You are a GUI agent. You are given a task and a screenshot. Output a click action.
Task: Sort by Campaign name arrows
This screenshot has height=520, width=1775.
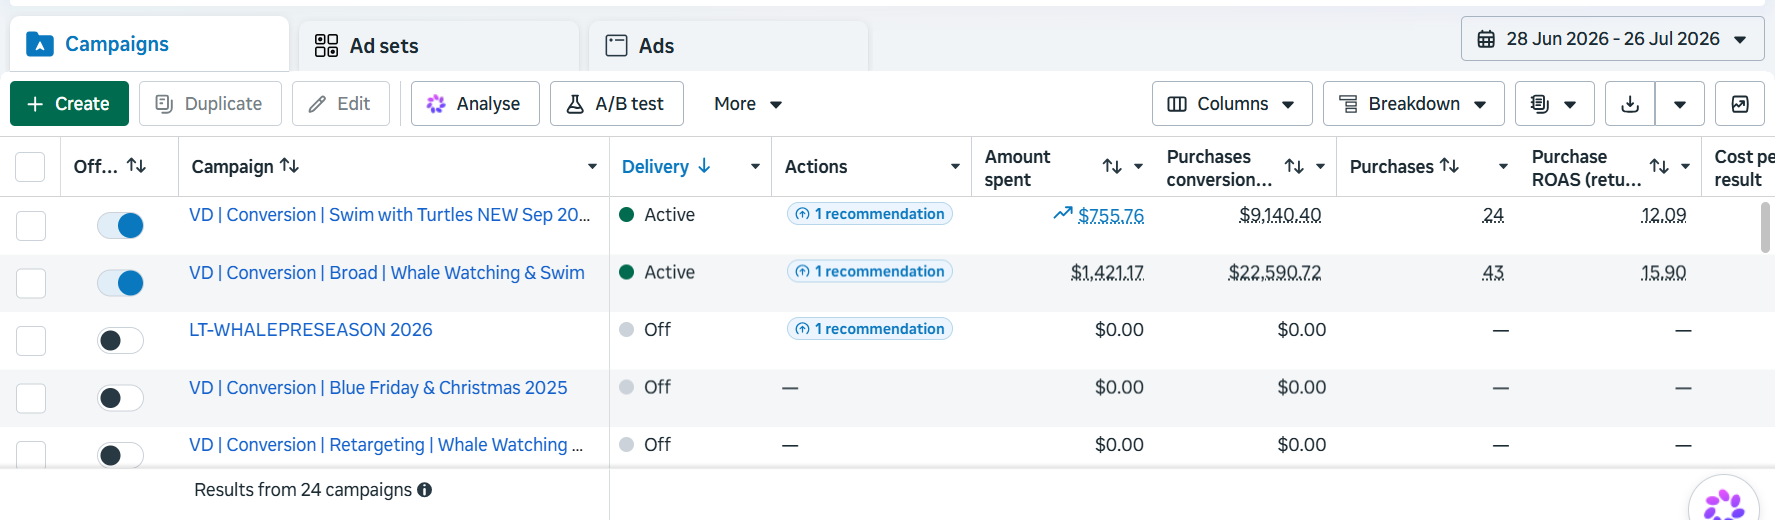(290, 166)
